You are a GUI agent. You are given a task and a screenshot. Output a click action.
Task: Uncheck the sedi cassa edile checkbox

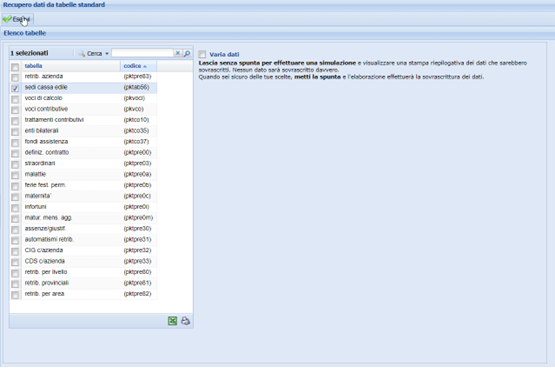pyautogui.click(x=15, y=88)
